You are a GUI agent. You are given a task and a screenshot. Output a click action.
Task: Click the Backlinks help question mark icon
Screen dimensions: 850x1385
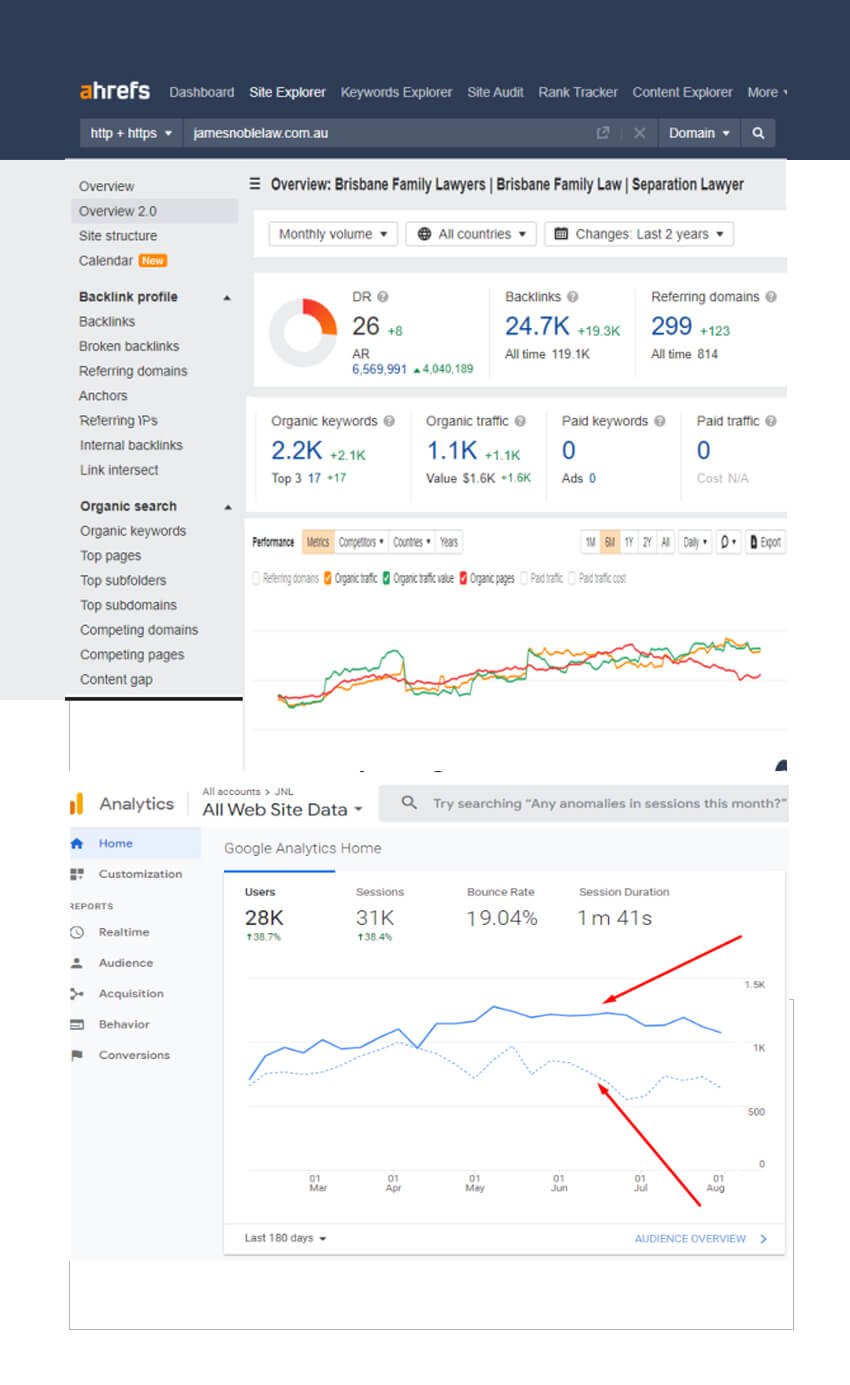[x=572, y=297]
